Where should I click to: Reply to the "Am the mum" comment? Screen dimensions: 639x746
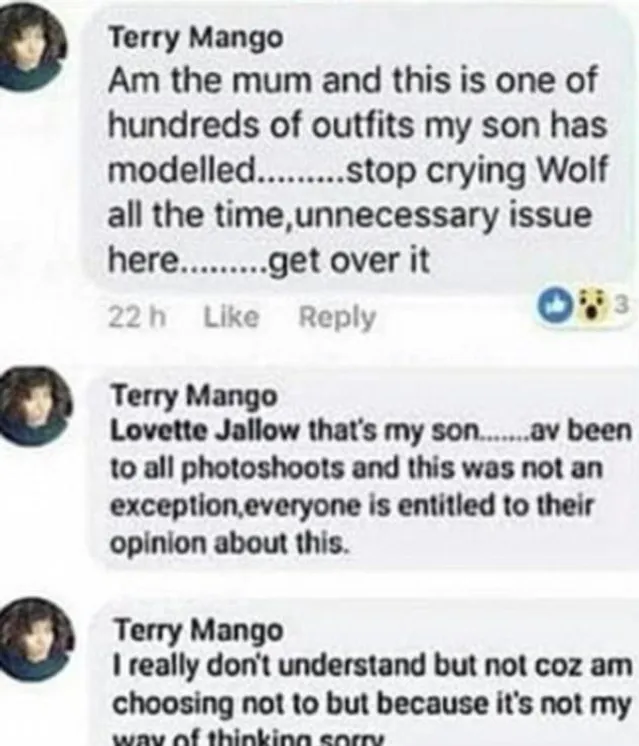pos(337,318)
